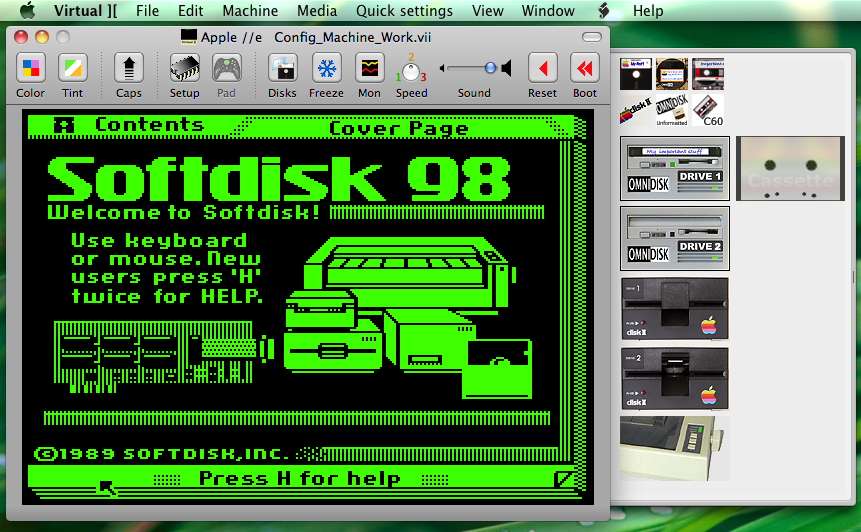Click the Disk II drive 1 unit
The image size is (861, 532).
click(675, 309)
